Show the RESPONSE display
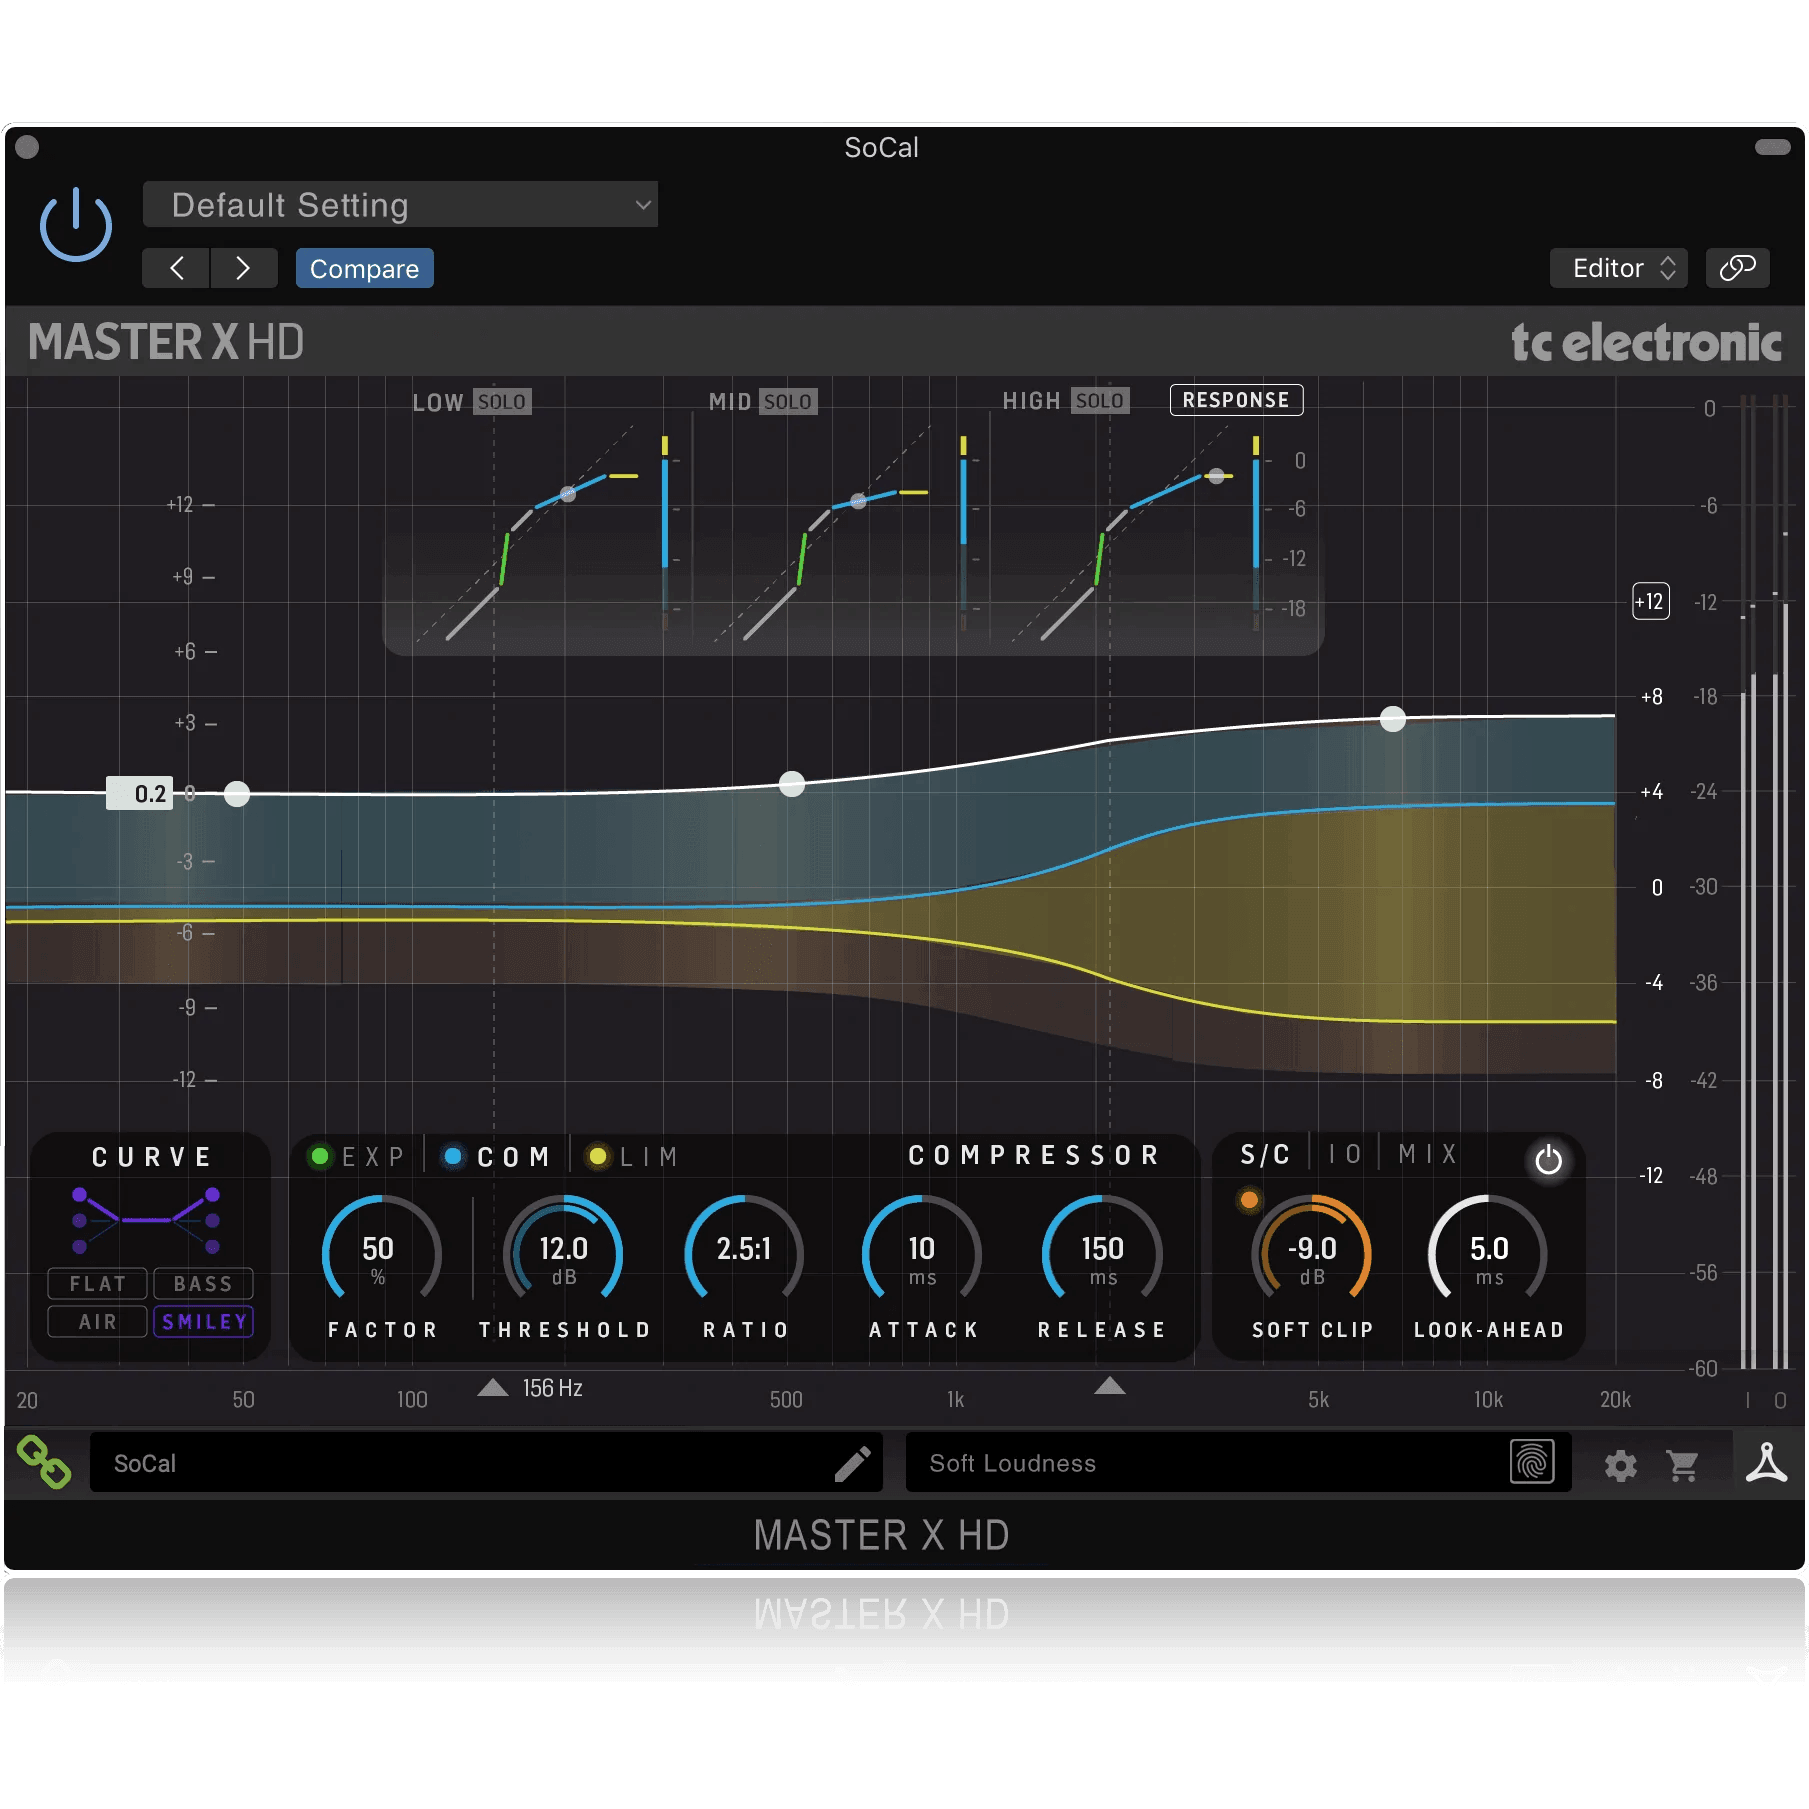 1236,400
